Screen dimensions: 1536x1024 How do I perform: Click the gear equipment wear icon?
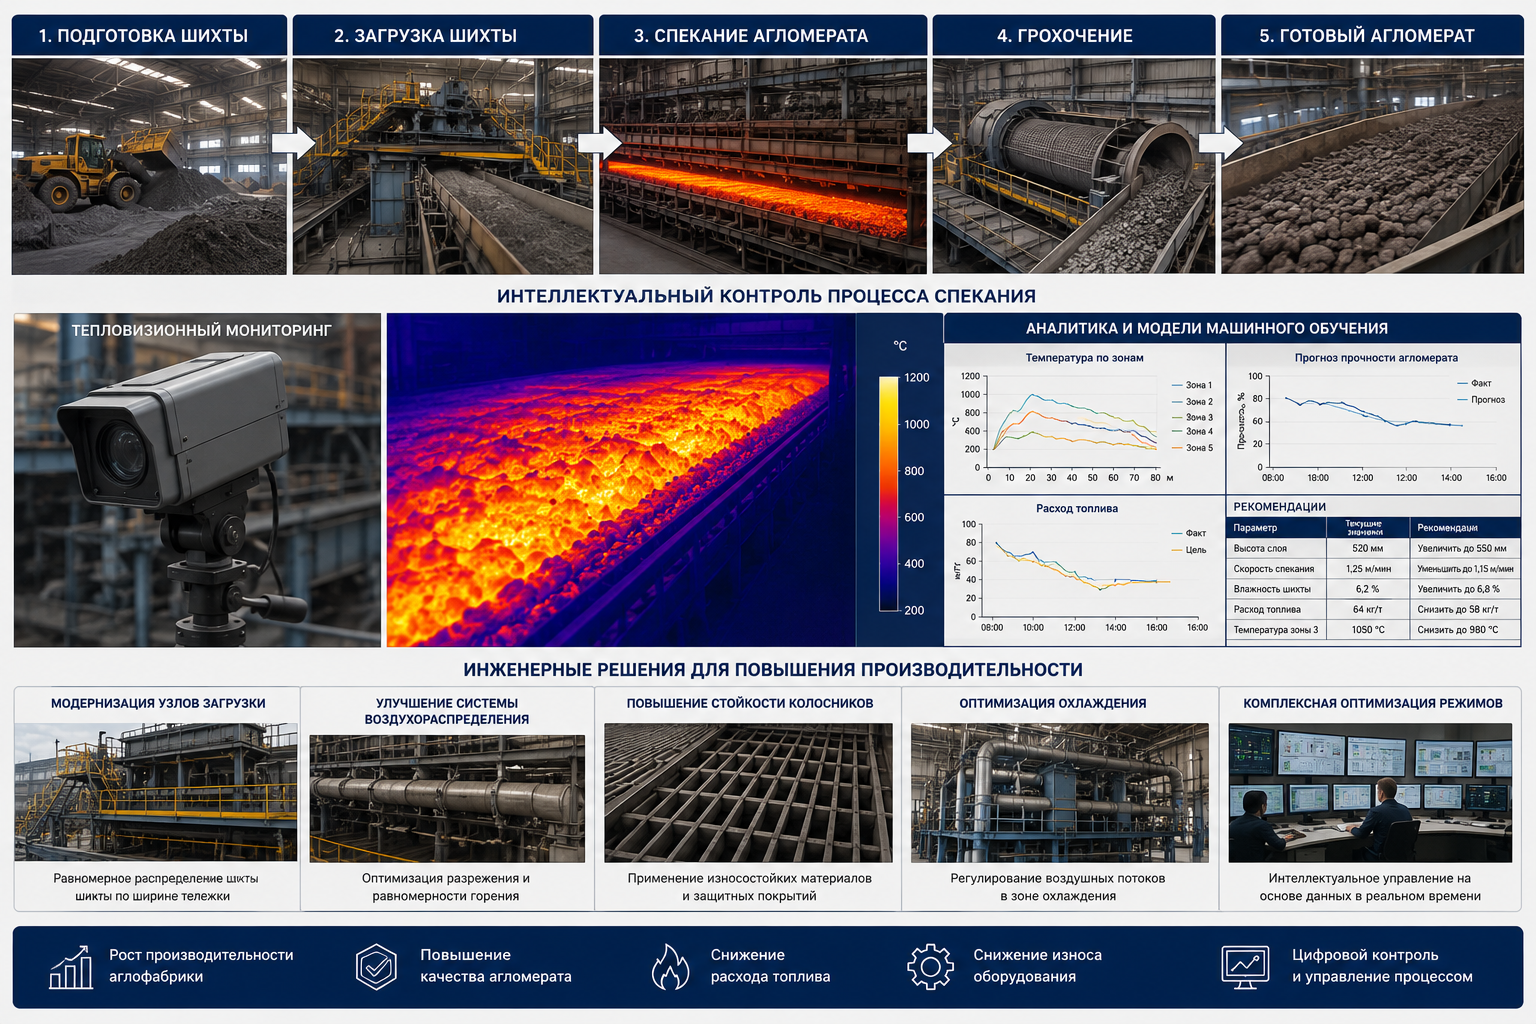(x=931, y=967)
